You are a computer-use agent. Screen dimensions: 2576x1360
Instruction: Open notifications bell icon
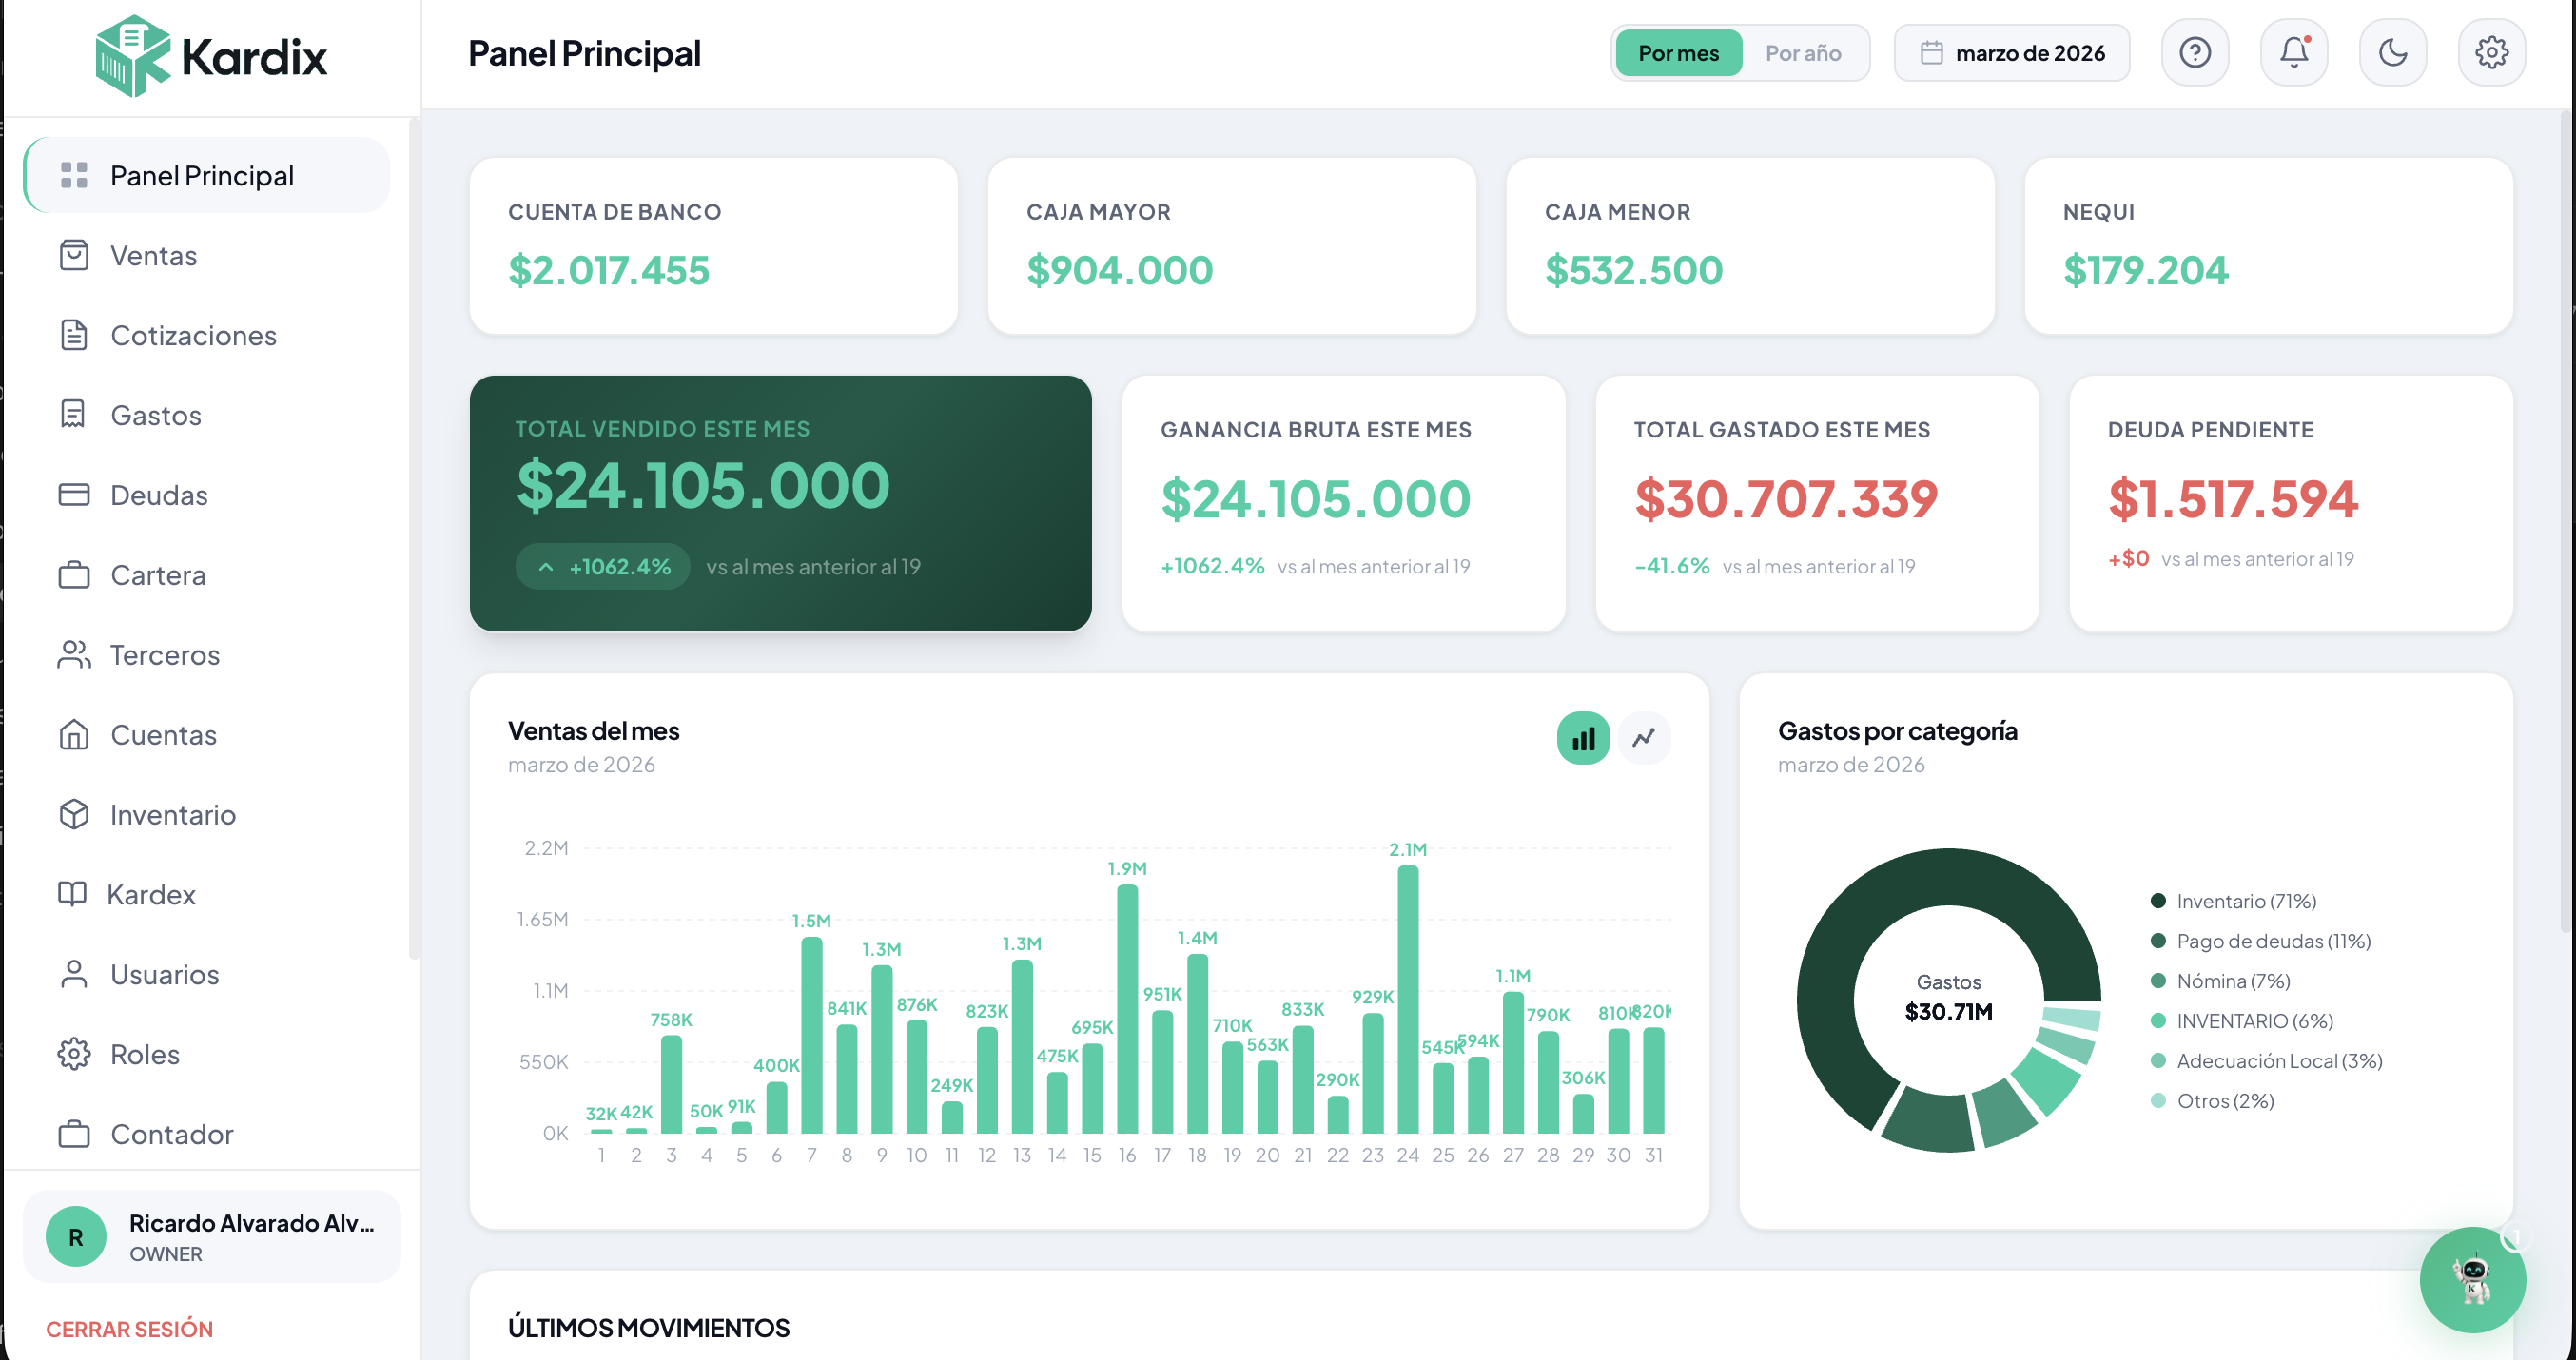(2294, 52)
